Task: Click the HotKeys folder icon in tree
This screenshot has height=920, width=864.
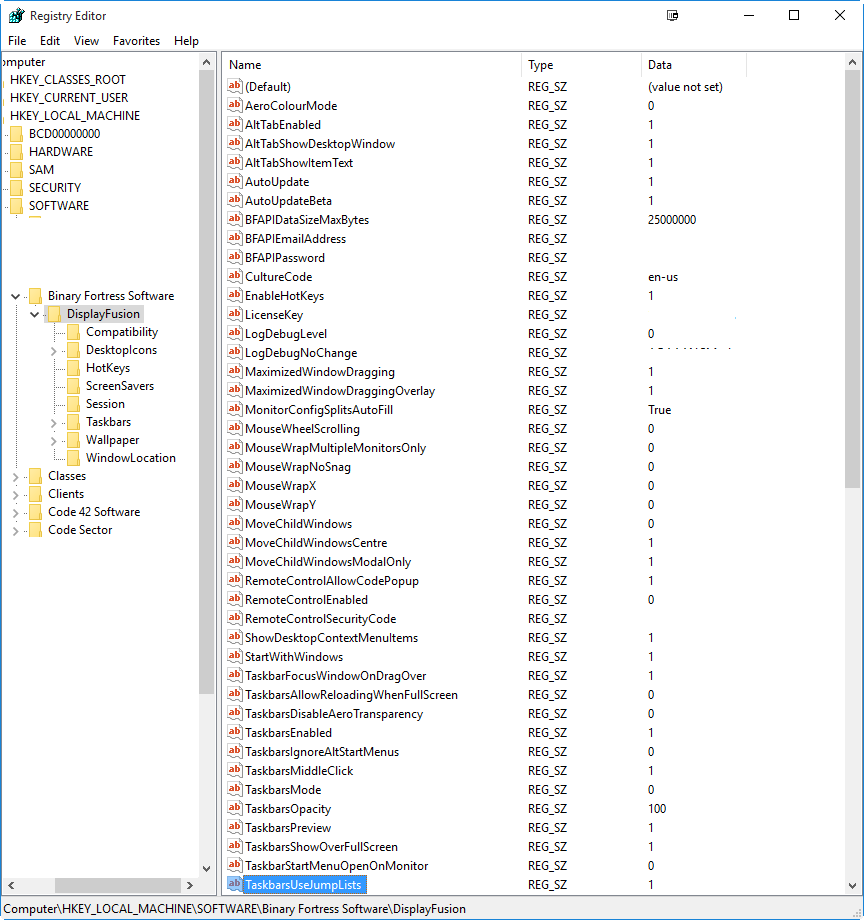Action: 73,368
